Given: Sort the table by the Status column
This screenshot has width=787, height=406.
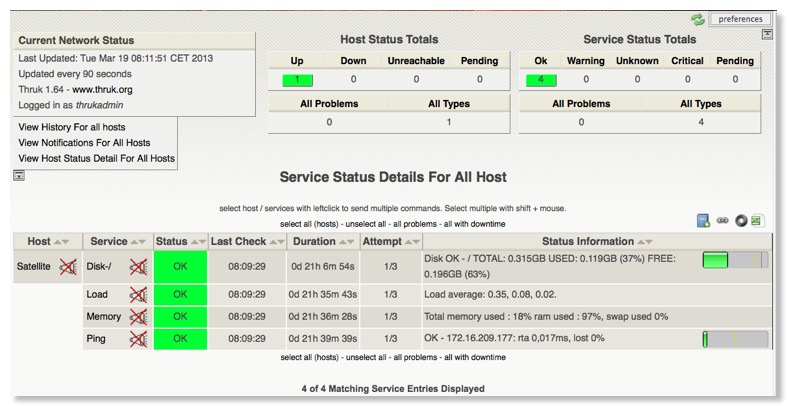Looking at the screenshot, I should pyautogui.click(x=197, y=242).
